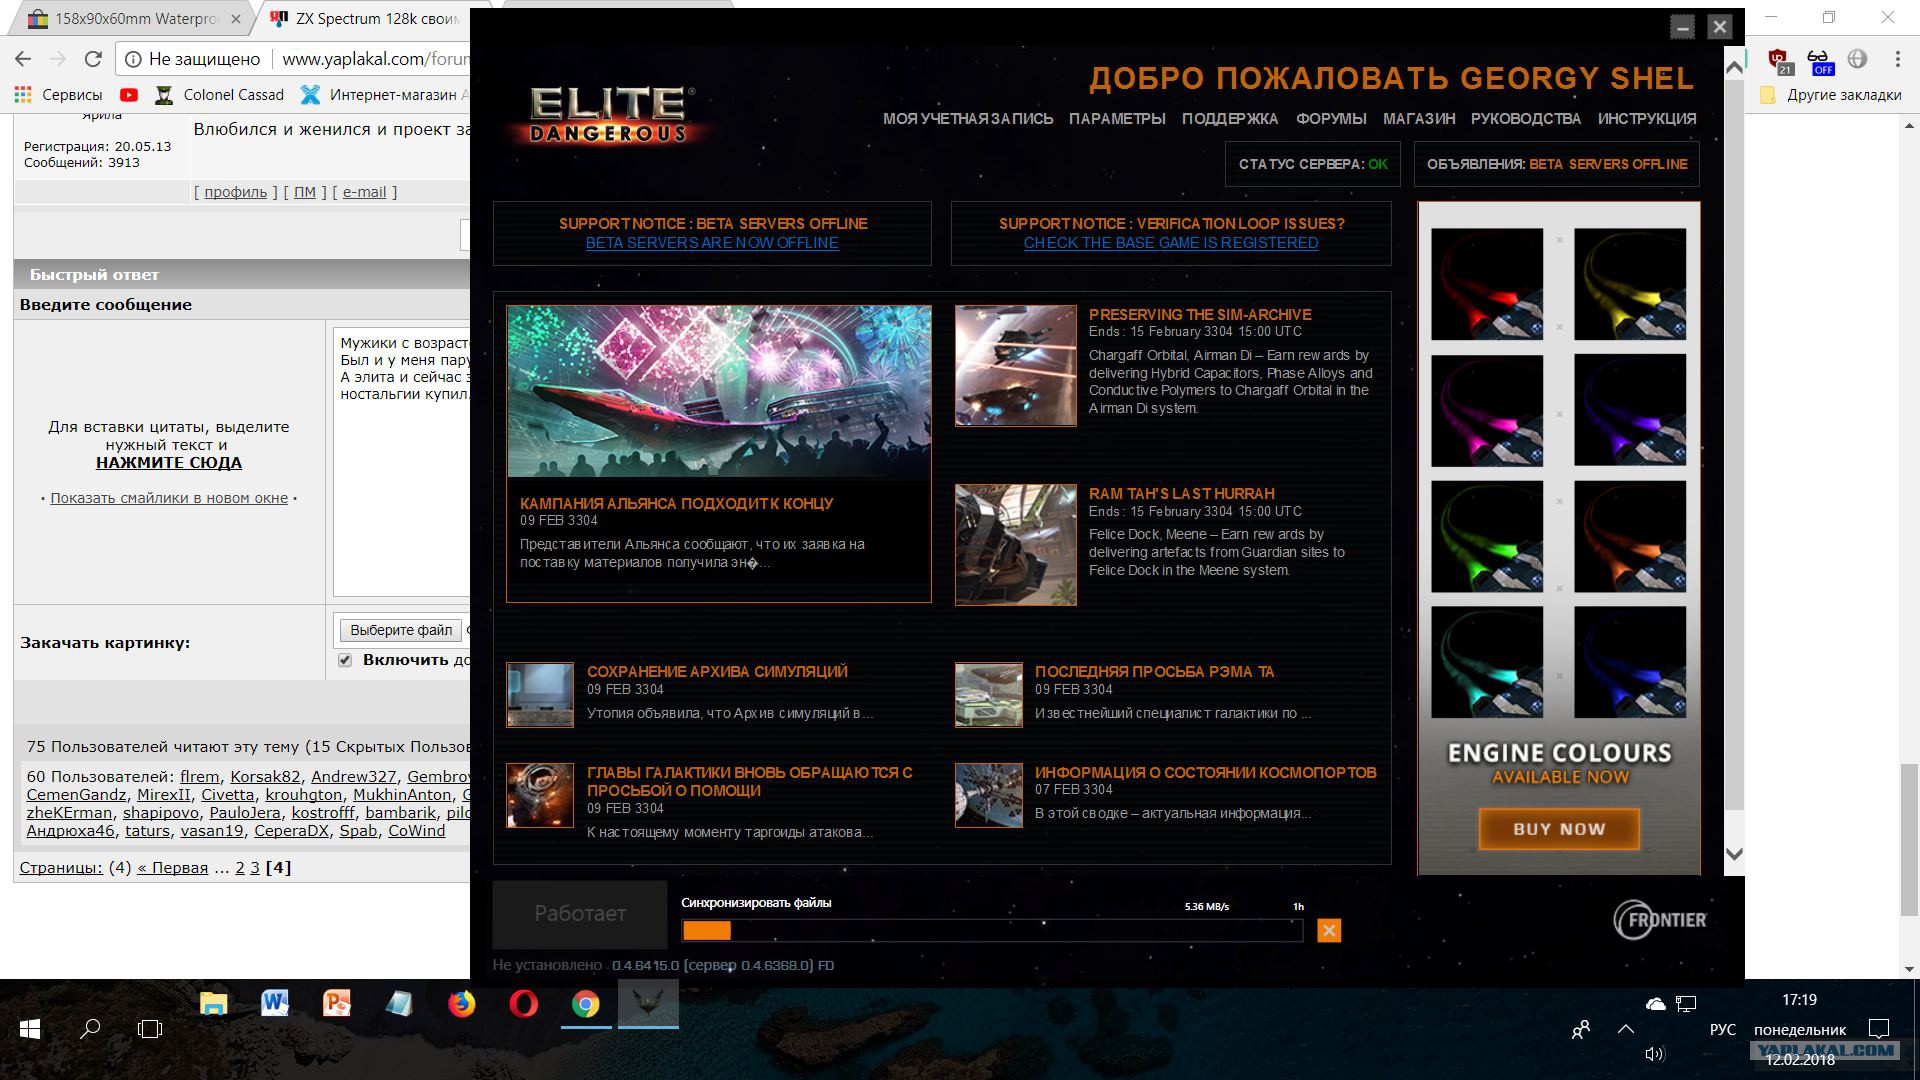Open the Сервисы apps bookmark
Image resolution: width=1920 pixels, height=1080 pixels.
pyautogui.click(x=58, y=95)
